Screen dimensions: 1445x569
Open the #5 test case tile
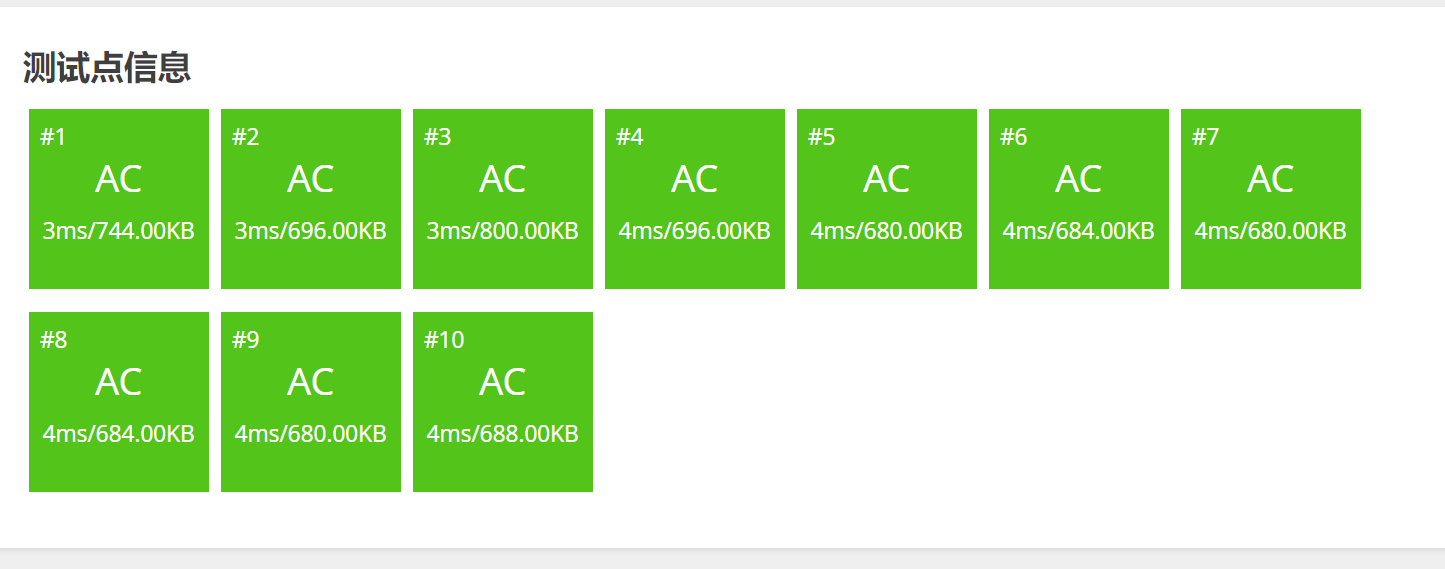887,199
